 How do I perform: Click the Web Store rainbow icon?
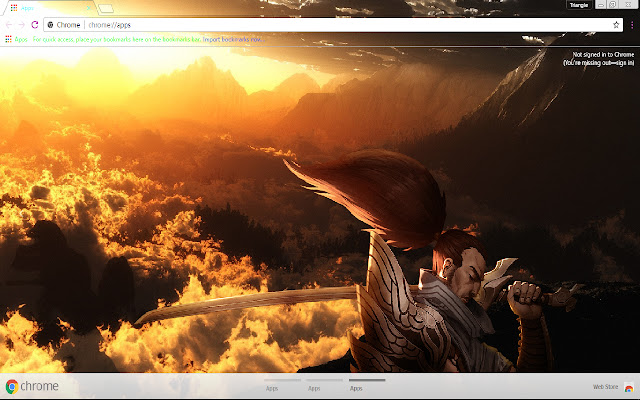[629, 387]
